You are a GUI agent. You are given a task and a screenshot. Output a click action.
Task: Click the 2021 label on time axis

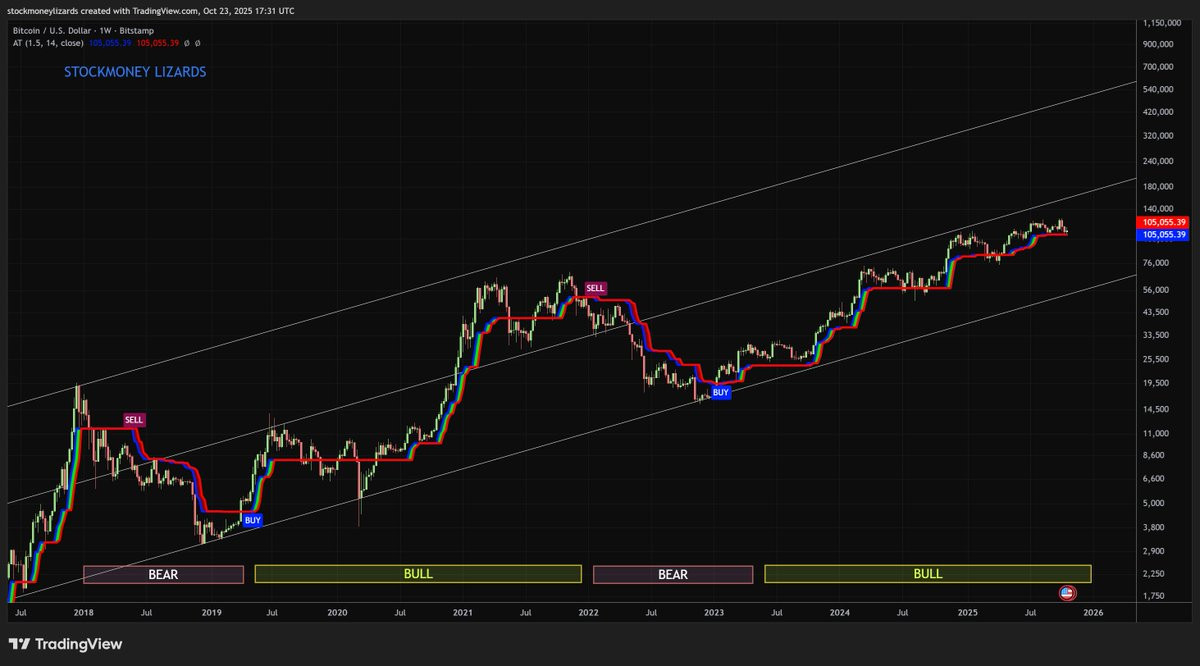pos(463,611)
